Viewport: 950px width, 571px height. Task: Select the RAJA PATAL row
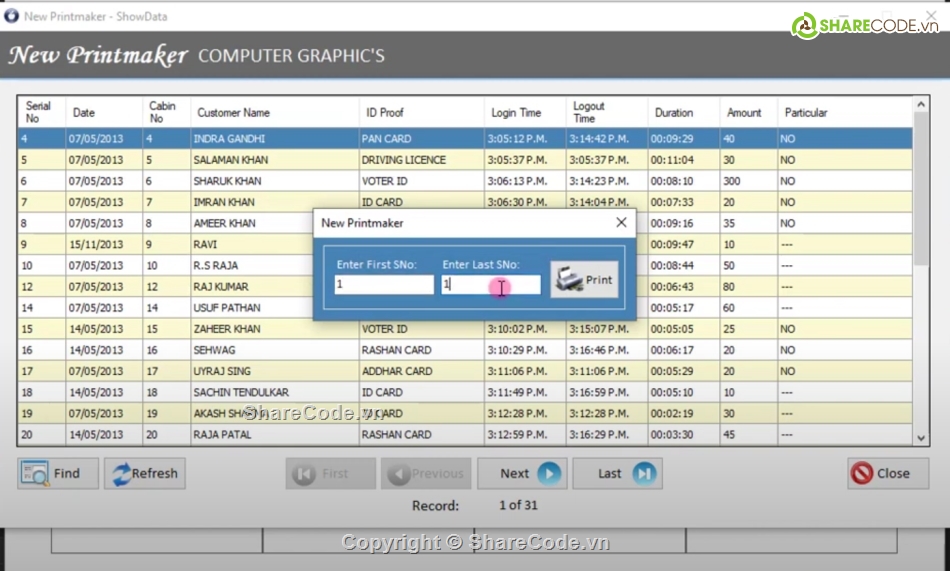(x=222, y=435)
